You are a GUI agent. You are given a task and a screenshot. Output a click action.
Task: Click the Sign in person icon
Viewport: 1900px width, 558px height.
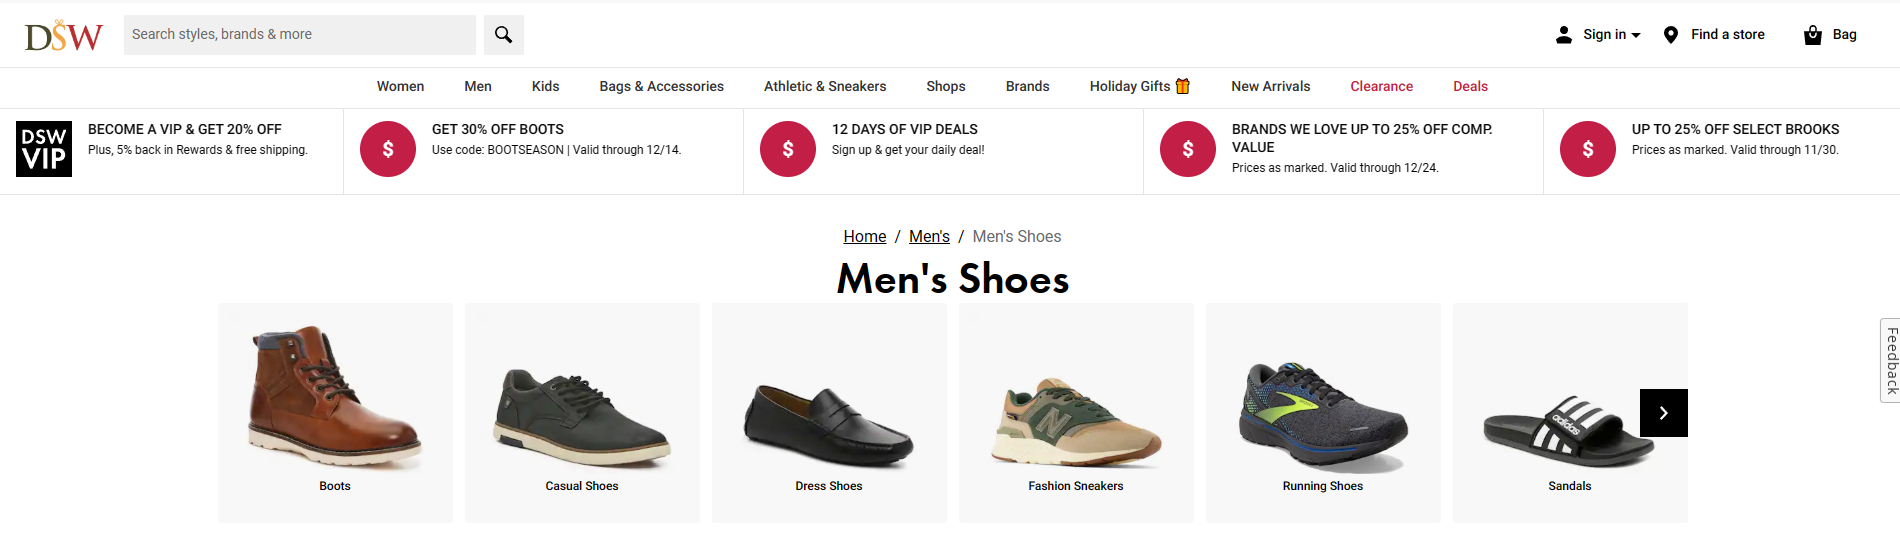coord(1564,35)
